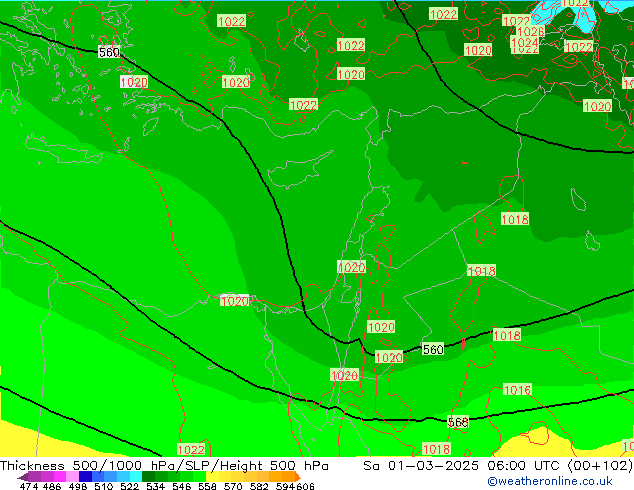
Task: Click the '1024' pressure contour label
Action: coord(524,42)
